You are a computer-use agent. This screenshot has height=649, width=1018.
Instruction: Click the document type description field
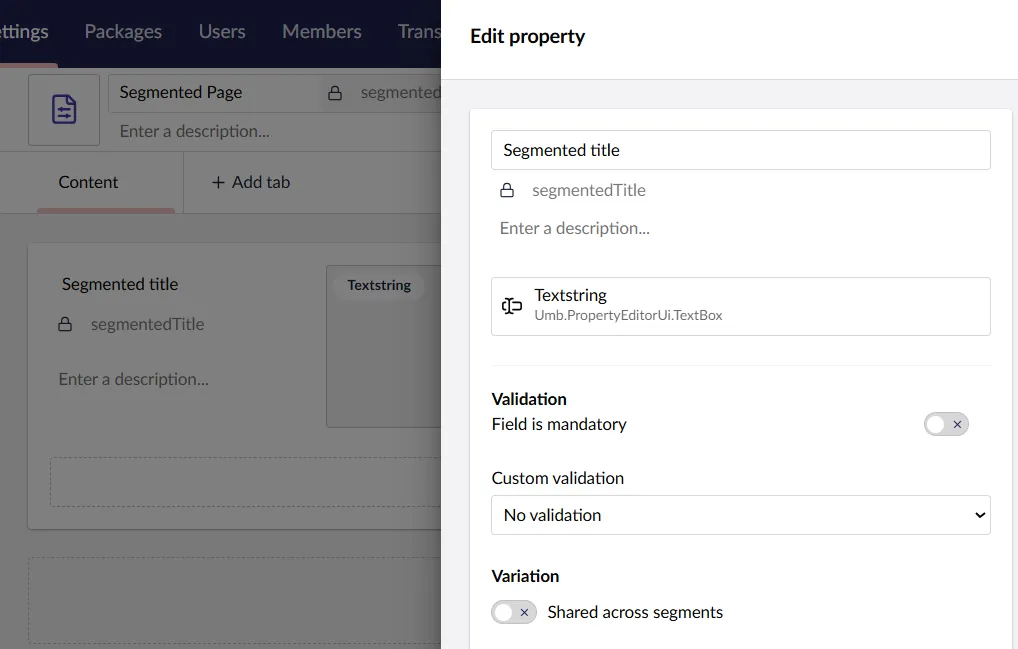[270, 131]
